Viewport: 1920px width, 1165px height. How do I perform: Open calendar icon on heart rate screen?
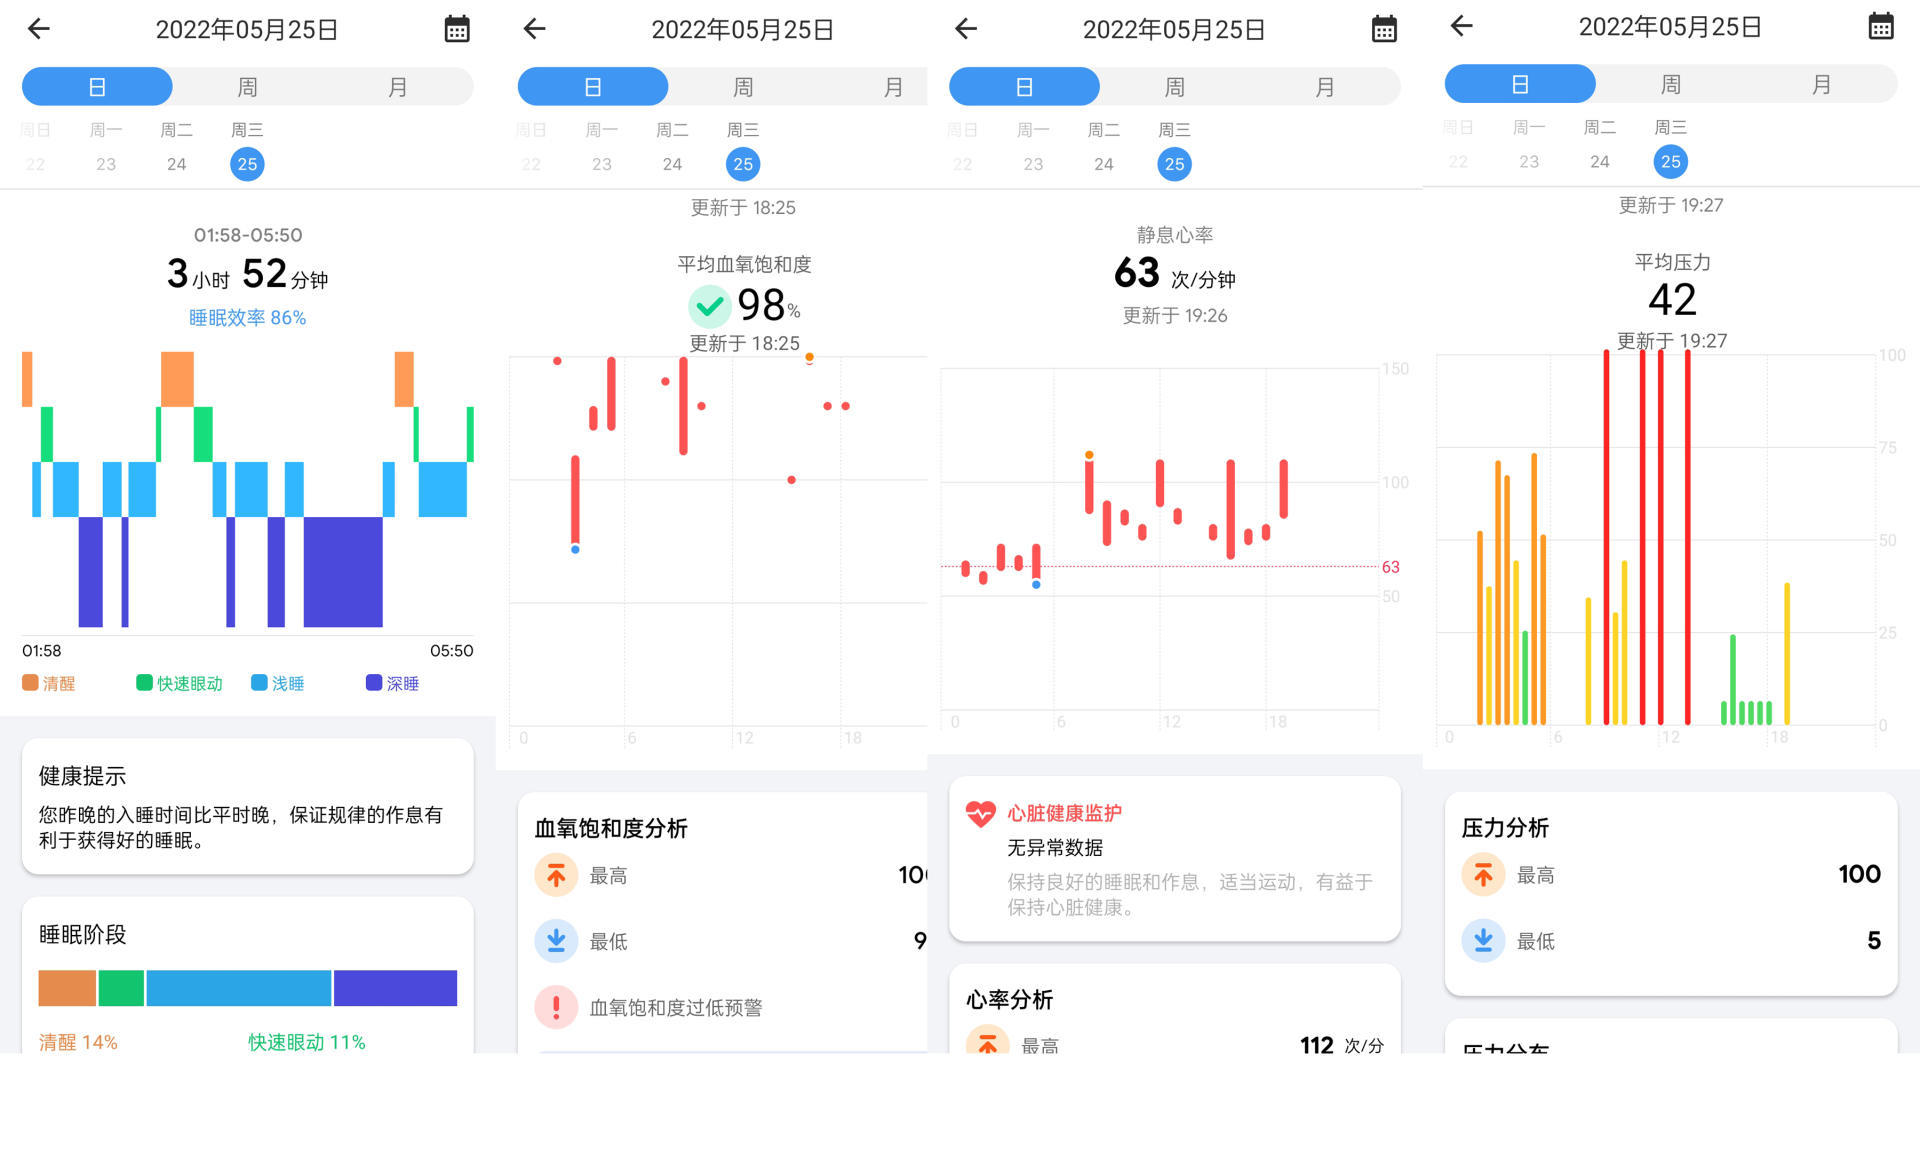pyautogui.click(x=1384, y=29)
